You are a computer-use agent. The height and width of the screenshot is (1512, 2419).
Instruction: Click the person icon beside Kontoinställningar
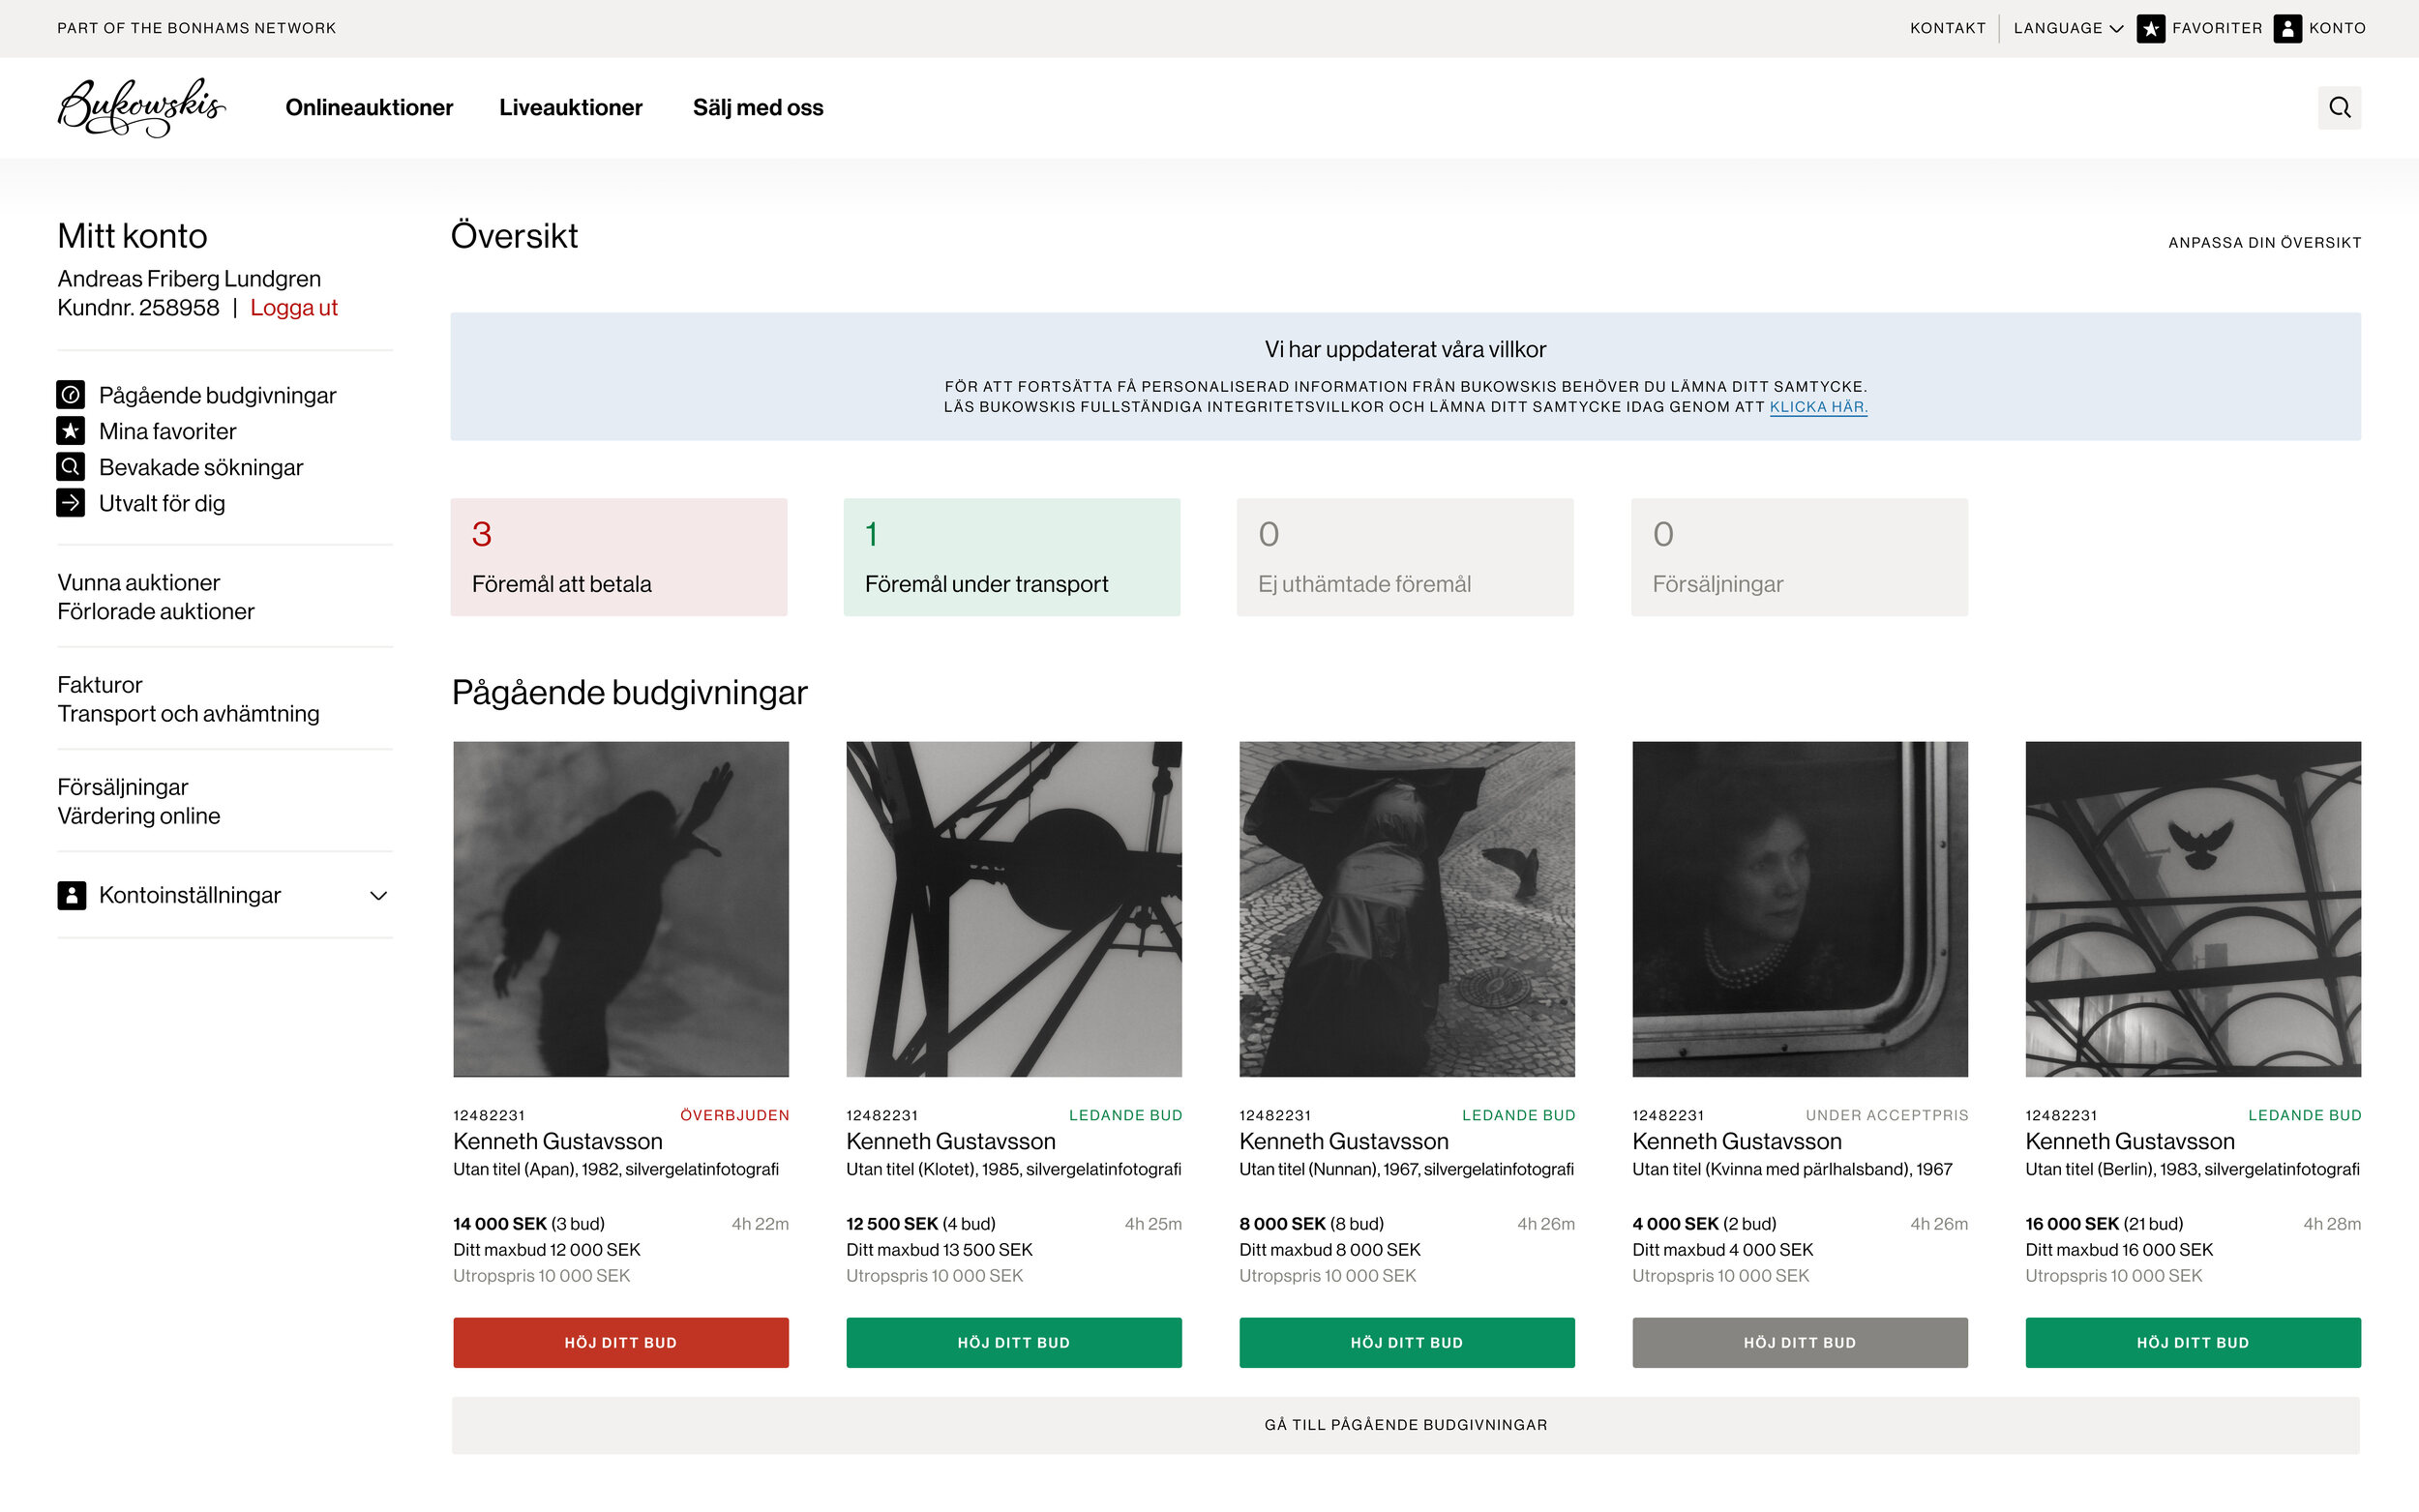pyautogui.click(x=71, y=895)
